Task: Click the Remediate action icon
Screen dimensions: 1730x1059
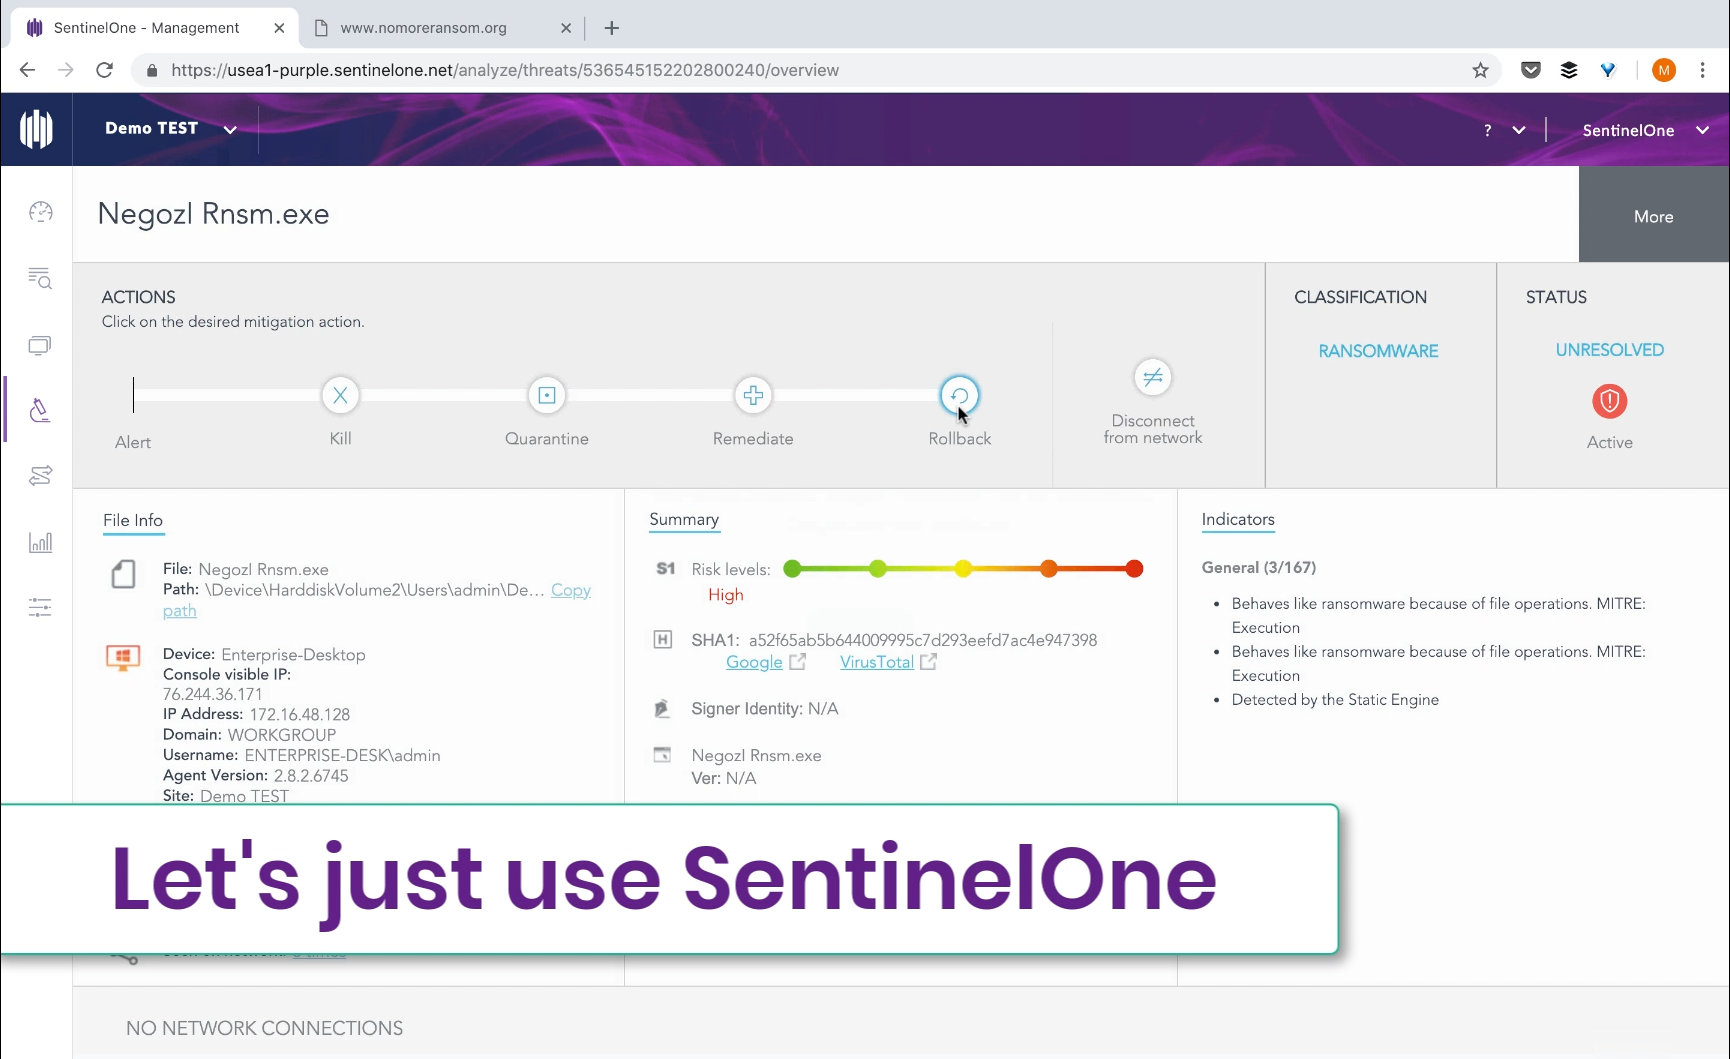Action: pos(753,395)
